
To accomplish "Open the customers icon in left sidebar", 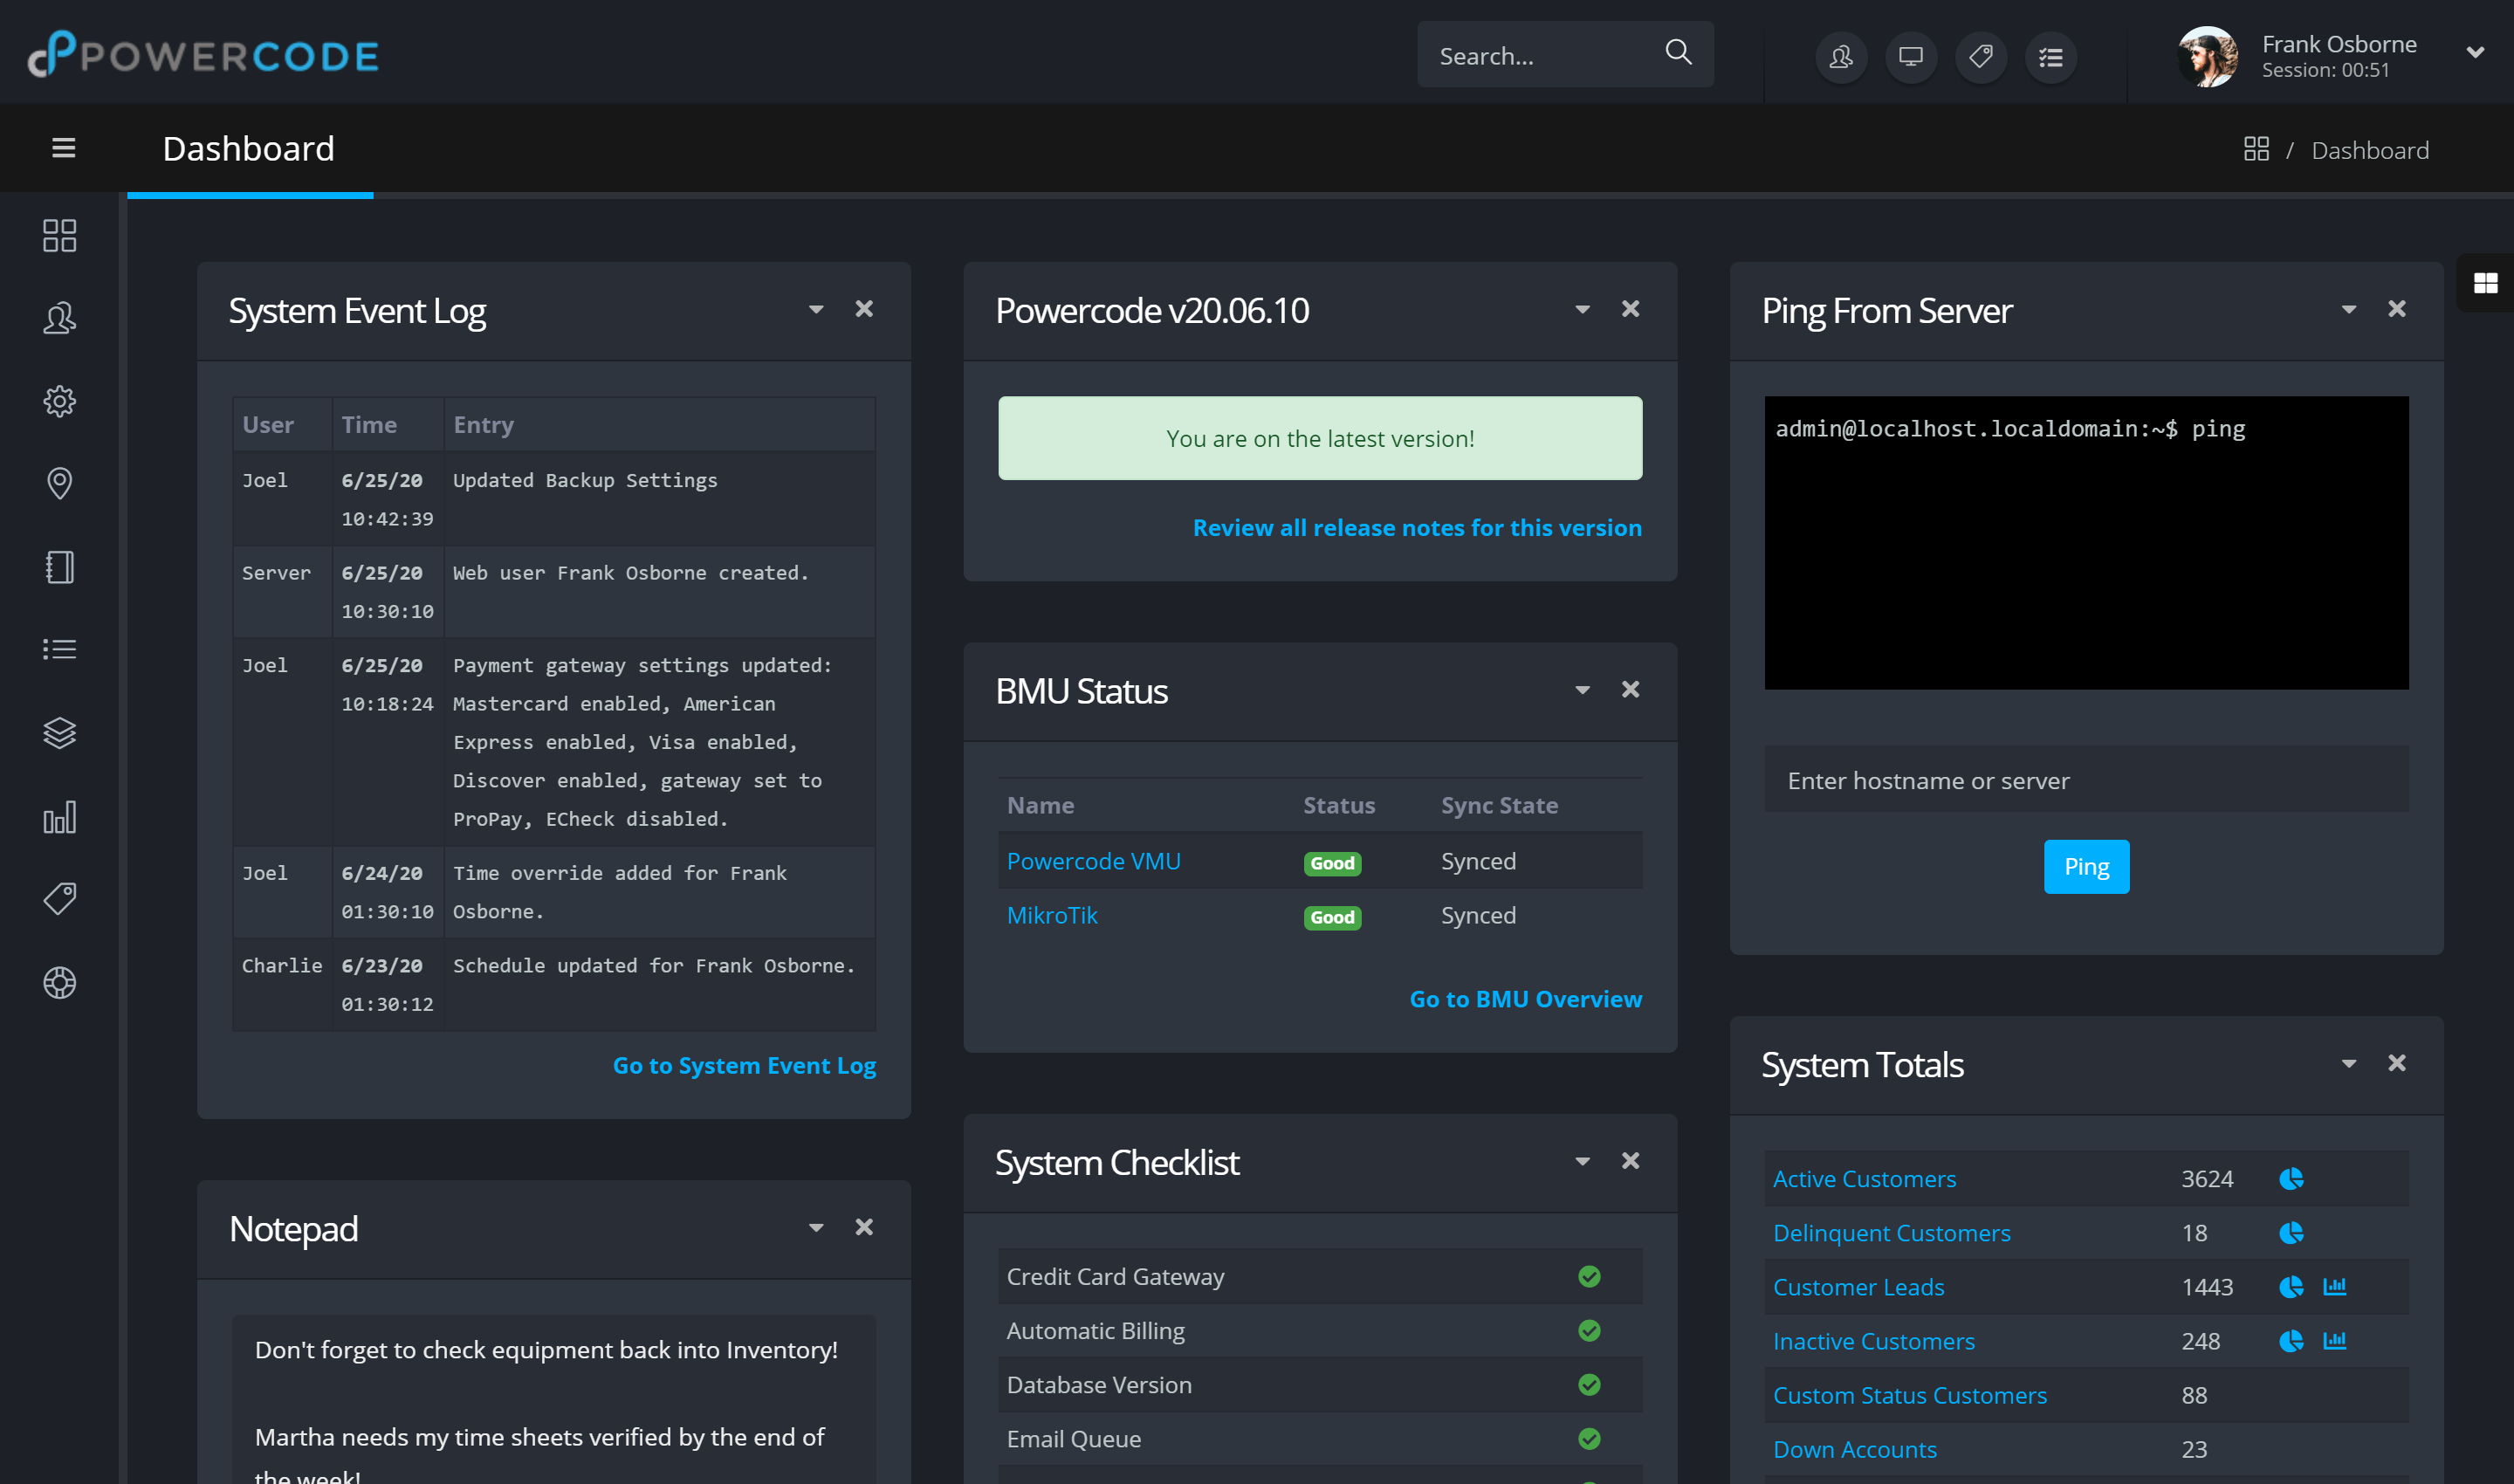I will [x=59, y=318].
